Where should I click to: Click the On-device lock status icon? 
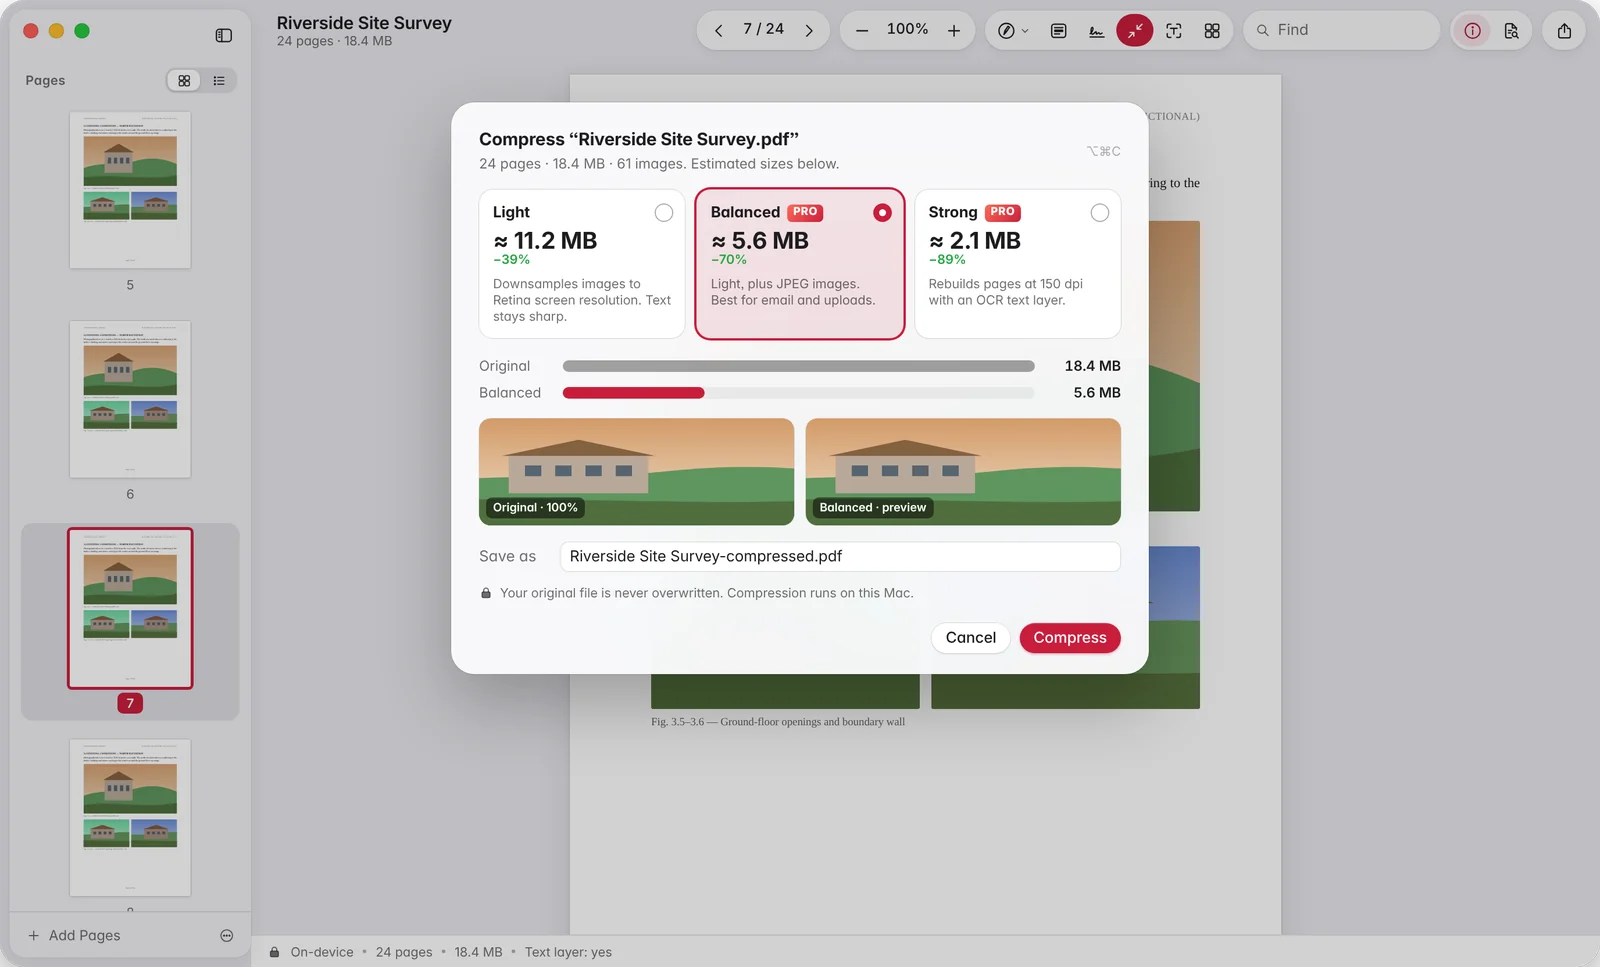274,952
